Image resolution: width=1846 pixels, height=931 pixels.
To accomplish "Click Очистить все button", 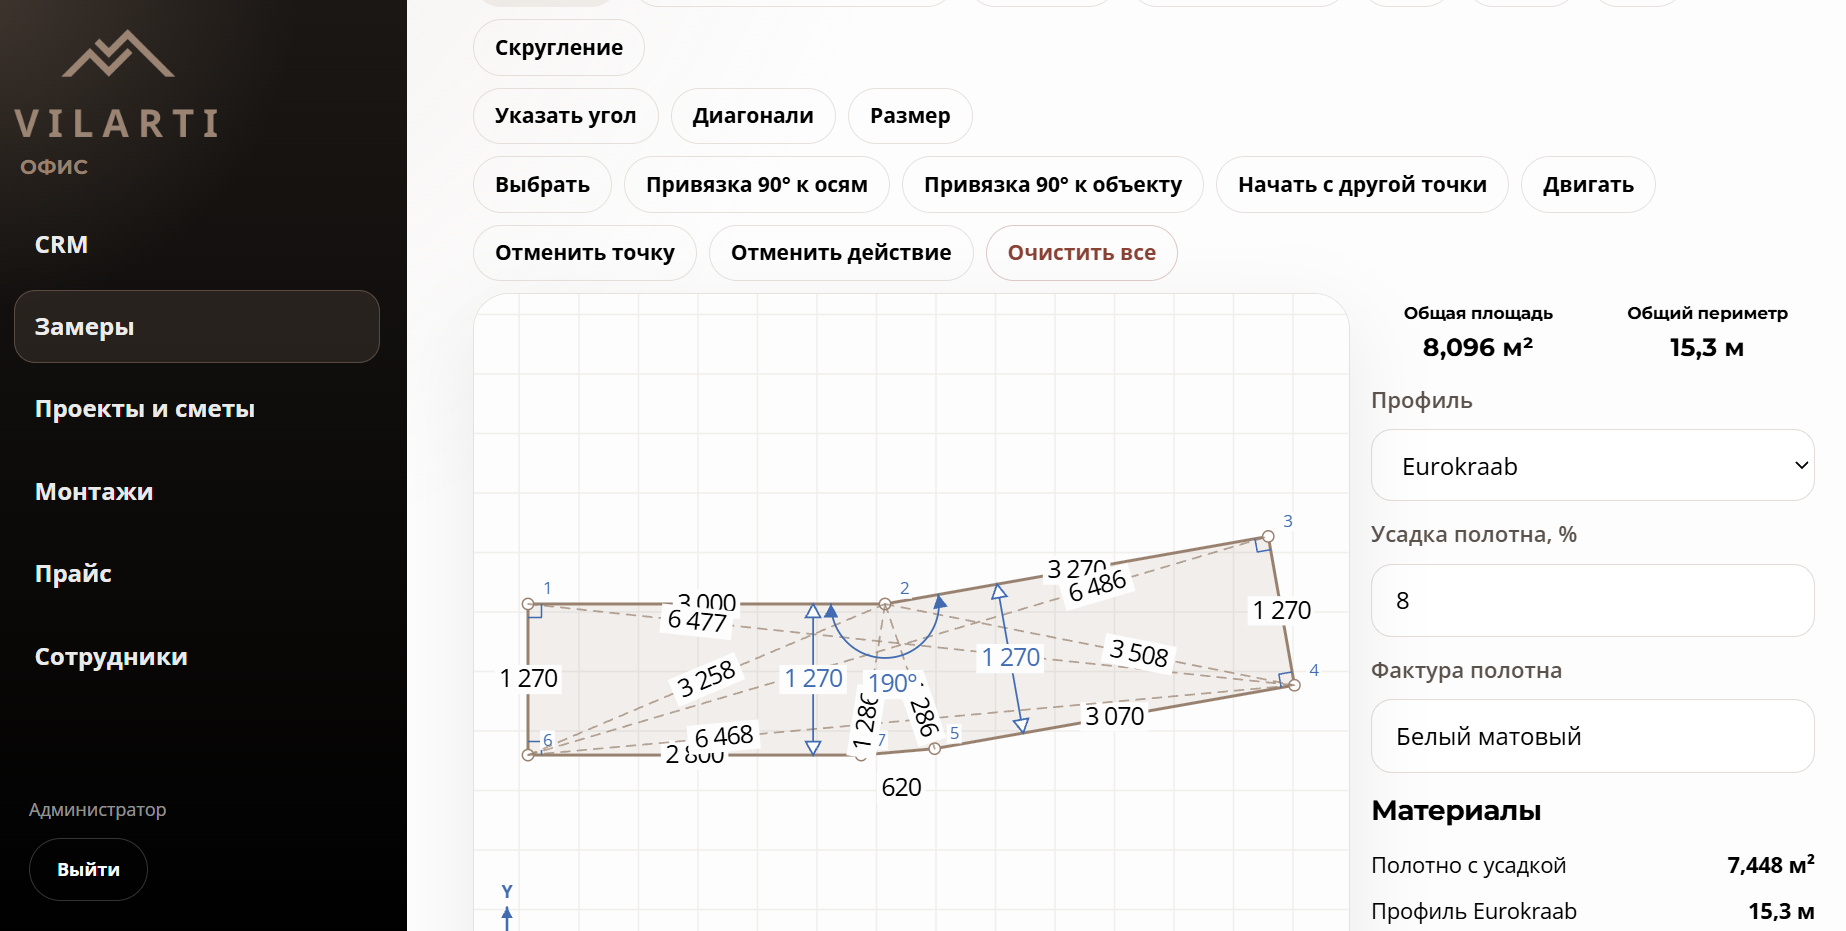I will tap(1082, 253).
